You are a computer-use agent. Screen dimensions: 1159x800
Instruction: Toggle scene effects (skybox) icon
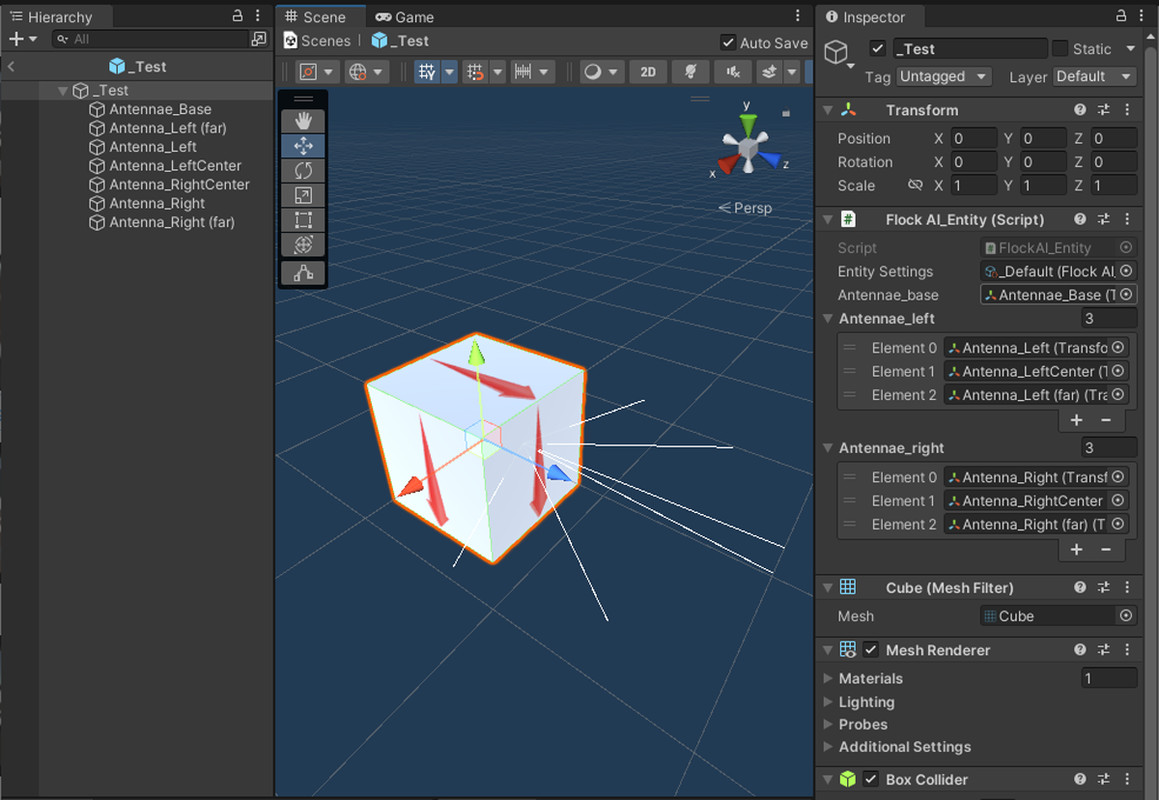tap(769, 72)
